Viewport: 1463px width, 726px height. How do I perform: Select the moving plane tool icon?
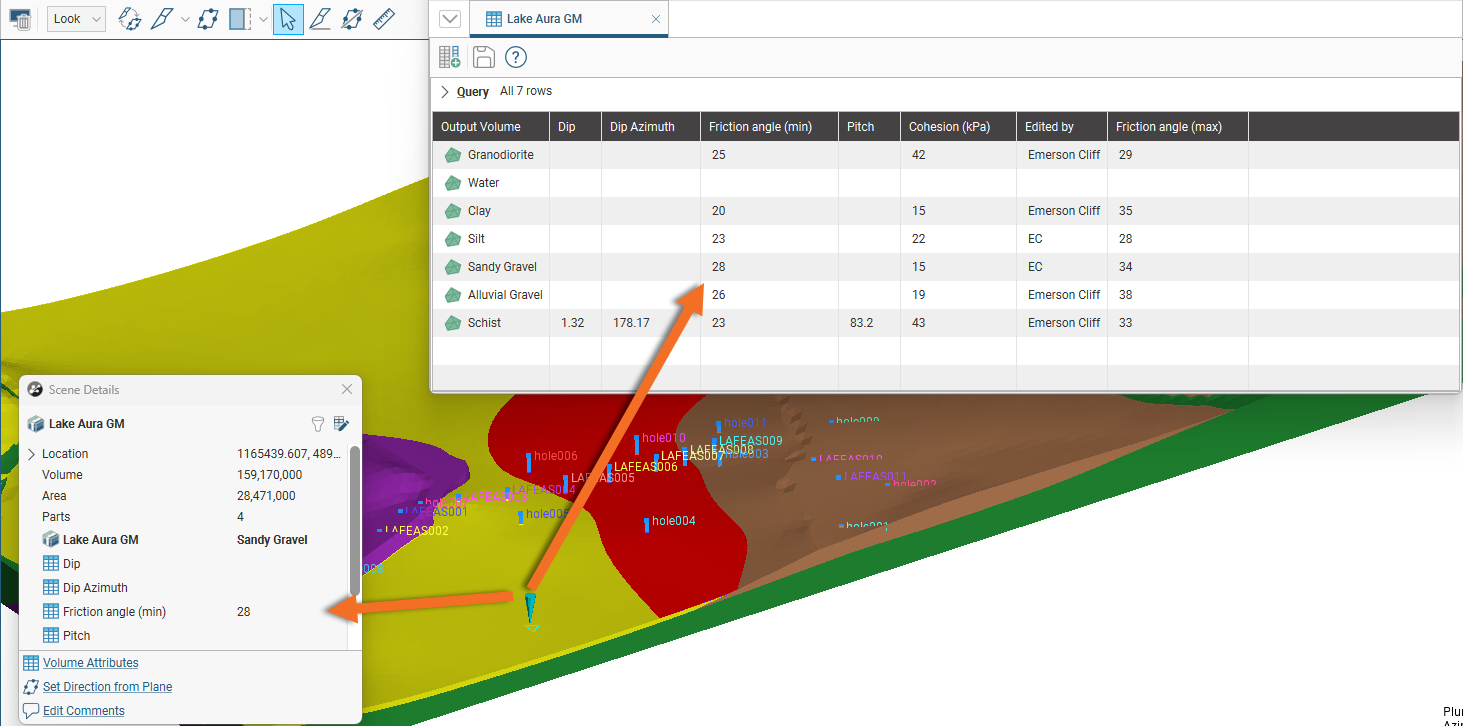pos(207,19)
